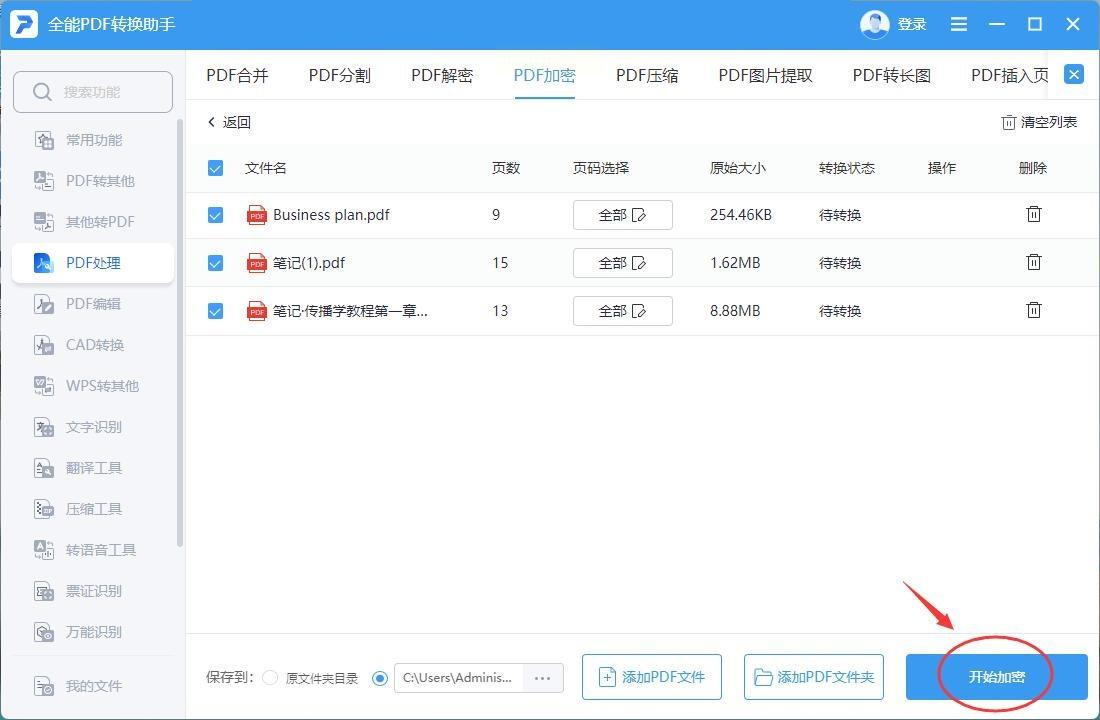Click the user avatar login icon
Screen dimensions: 1100x720
[874, 24]
